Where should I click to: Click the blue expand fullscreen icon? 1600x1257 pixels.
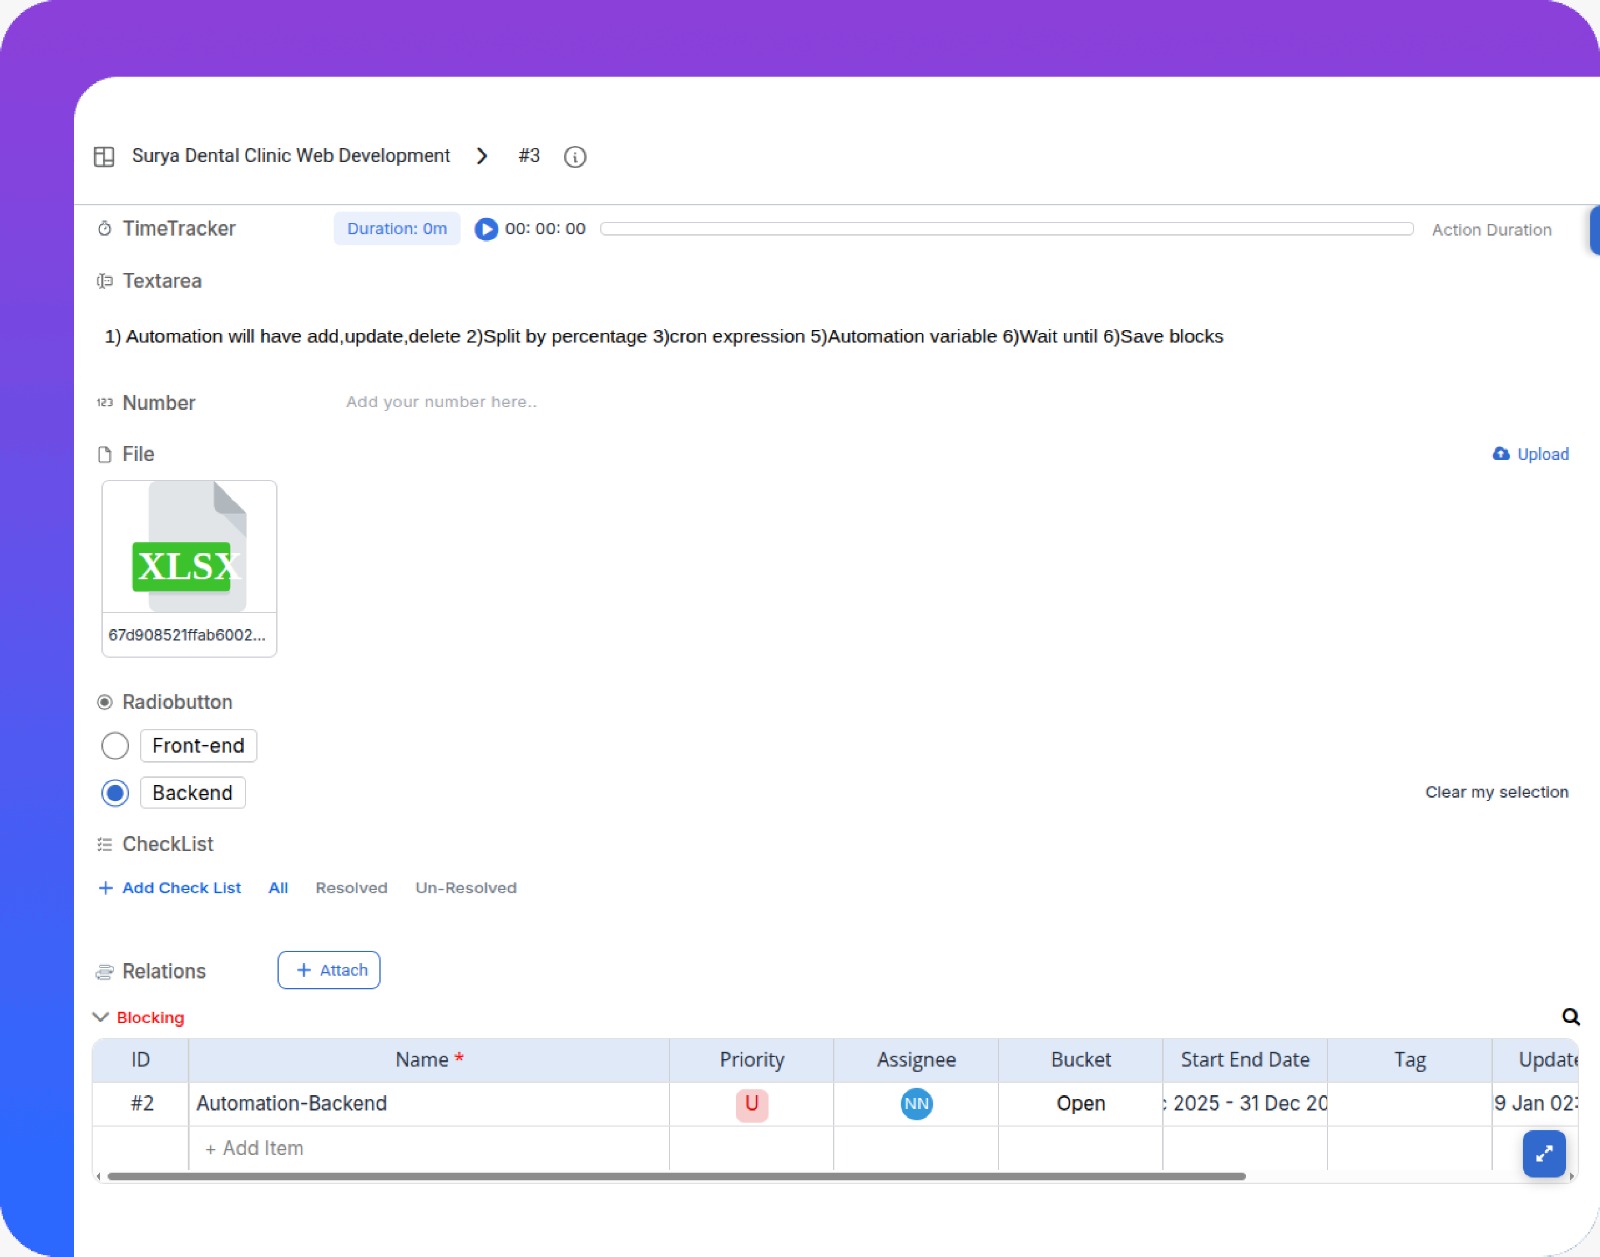(x=1544, y=1154)
